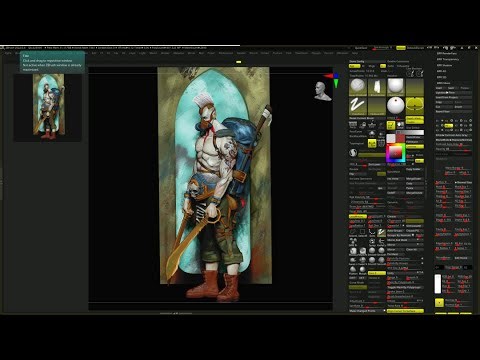480x360 pixels.
Task: Select the SelectRect dashed square icon
Action: tap(362, 232)
